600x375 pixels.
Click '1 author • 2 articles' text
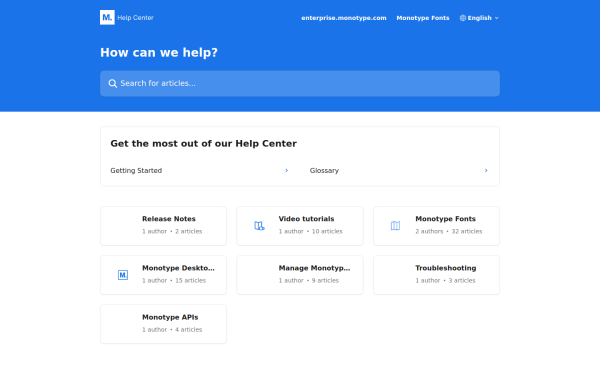pos(172,231)
